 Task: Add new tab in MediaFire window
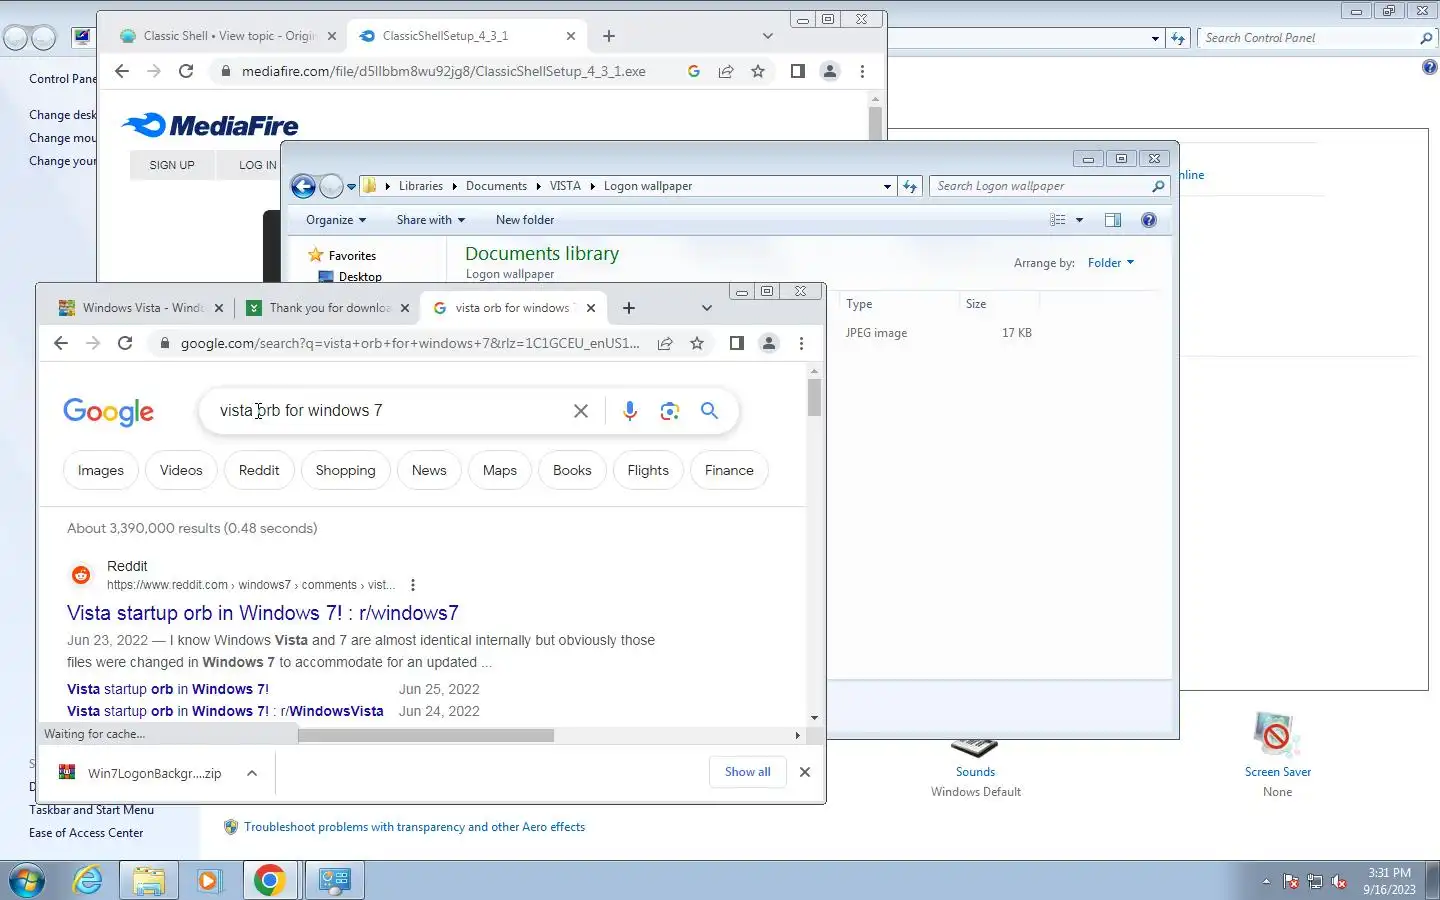pos(609,36)
